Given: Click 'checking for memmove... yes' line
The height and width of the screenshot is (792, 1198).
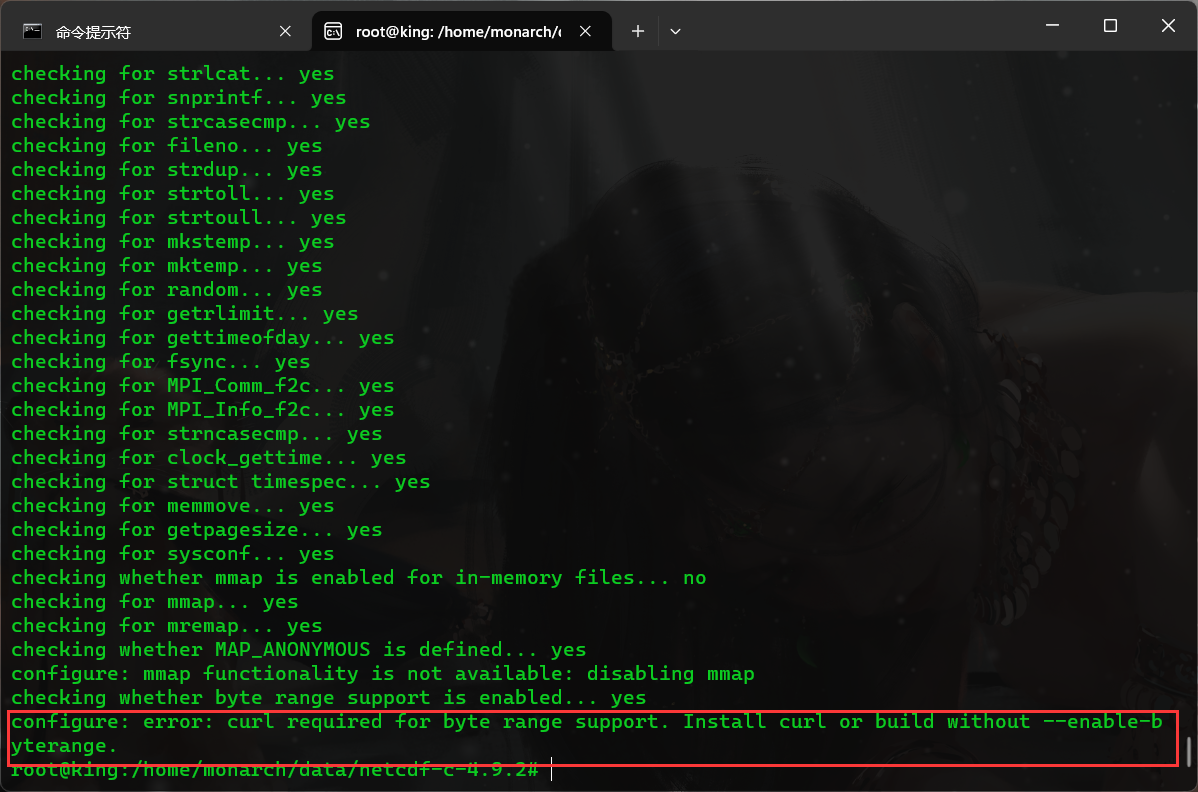Looking at the screenshot, I should (173, 506).
